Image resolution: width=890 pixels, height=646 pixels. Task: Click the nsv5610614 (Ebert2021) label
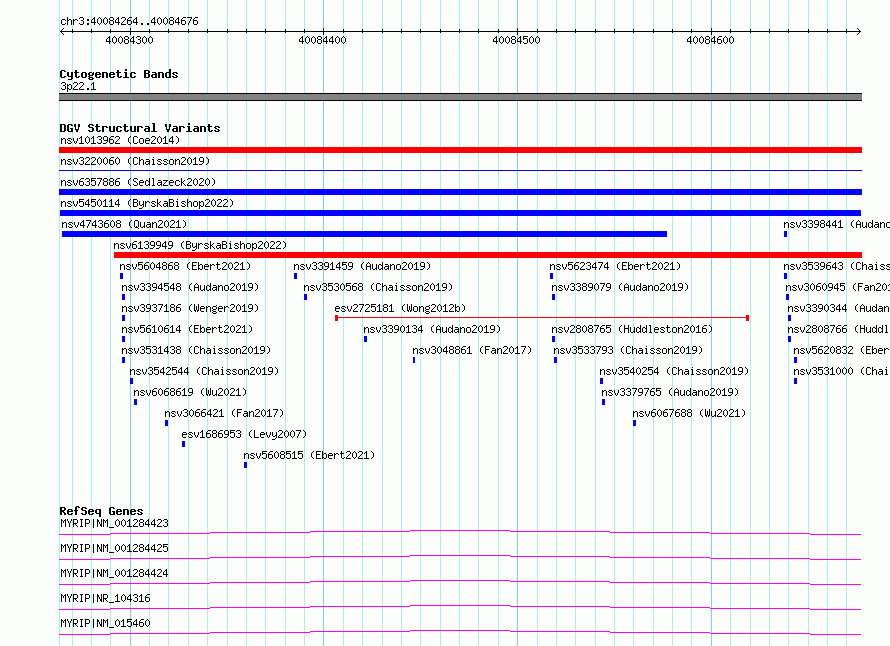coord(187,329)
